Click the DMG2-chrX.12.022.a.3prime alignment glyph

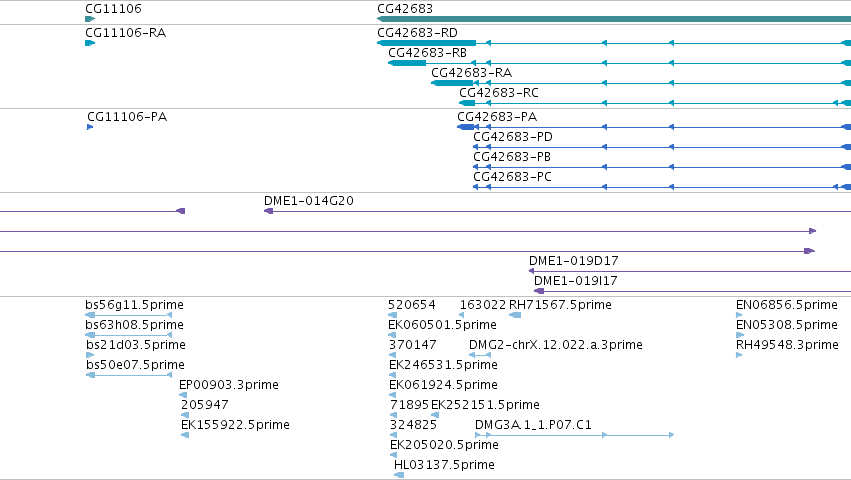point(480,355)
